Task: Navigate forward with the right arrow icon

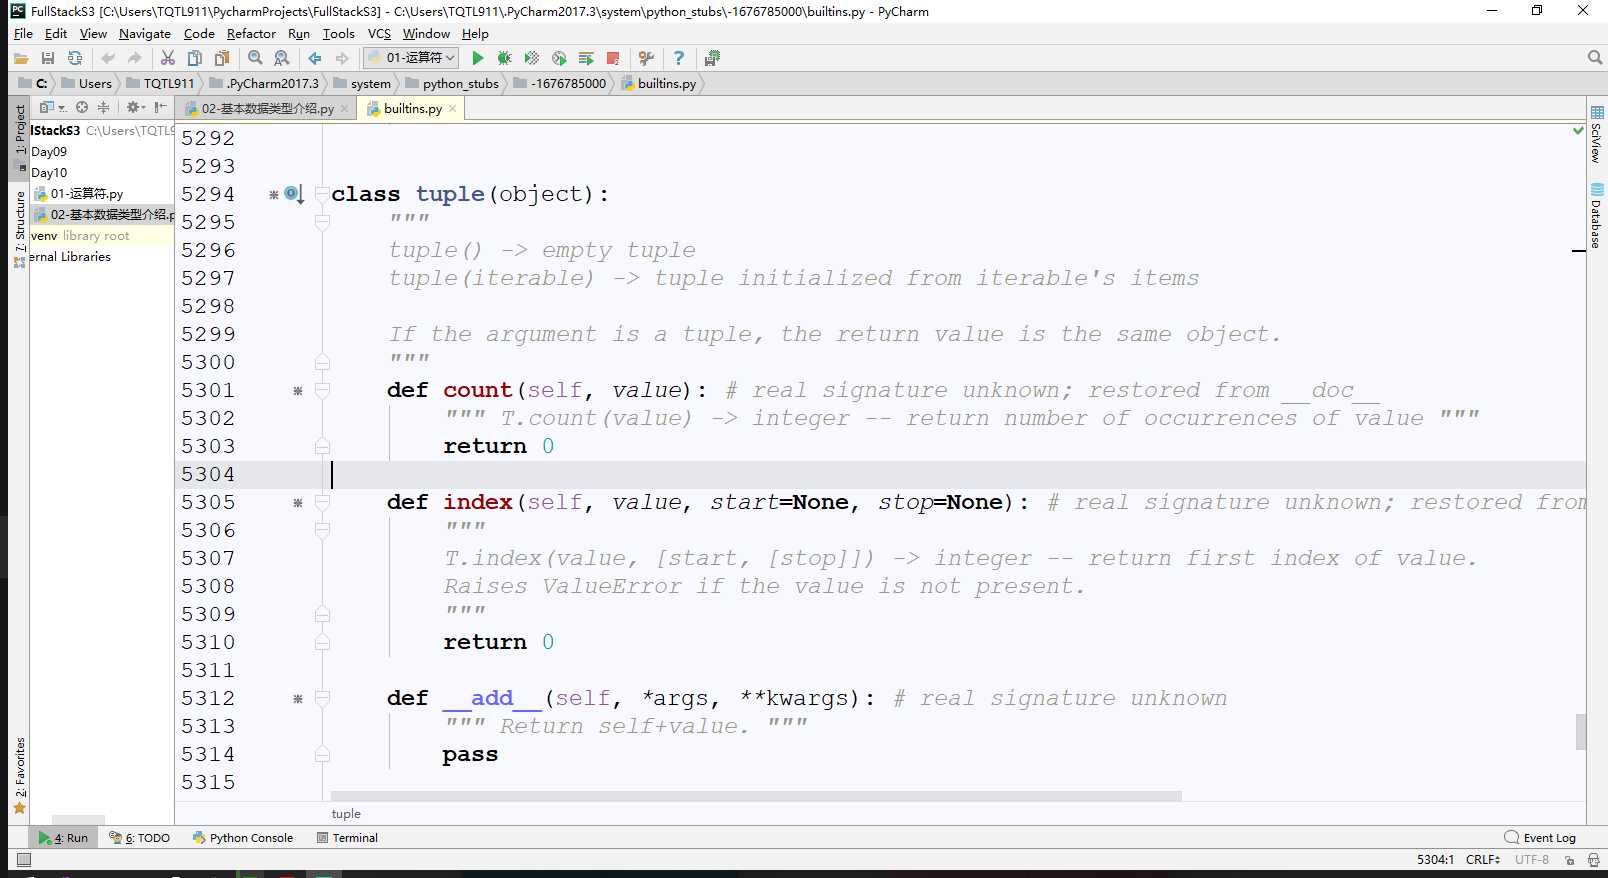Action: pyautogui.click(x=342, y=58)
